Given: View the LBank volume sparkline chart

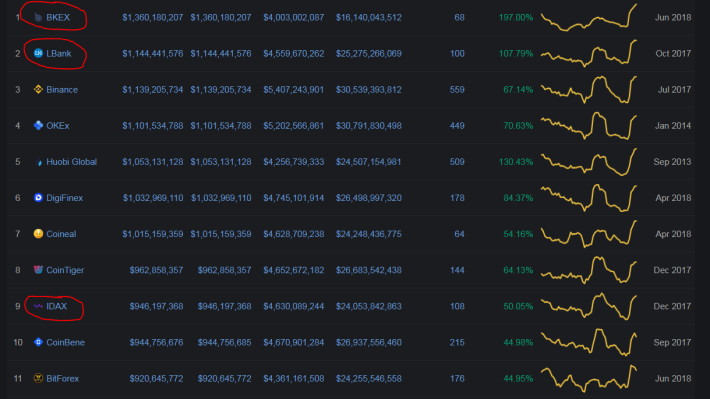Looking at the screenshot, I should point(589,53).
